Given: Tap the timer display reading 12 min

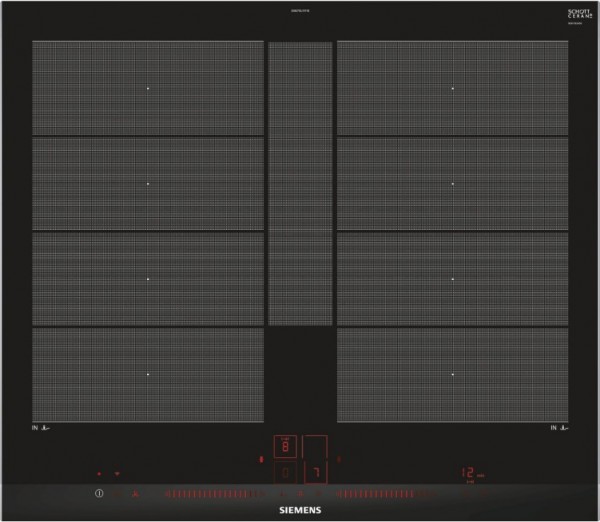Looking at the screenshot, I should click(473, 473).
